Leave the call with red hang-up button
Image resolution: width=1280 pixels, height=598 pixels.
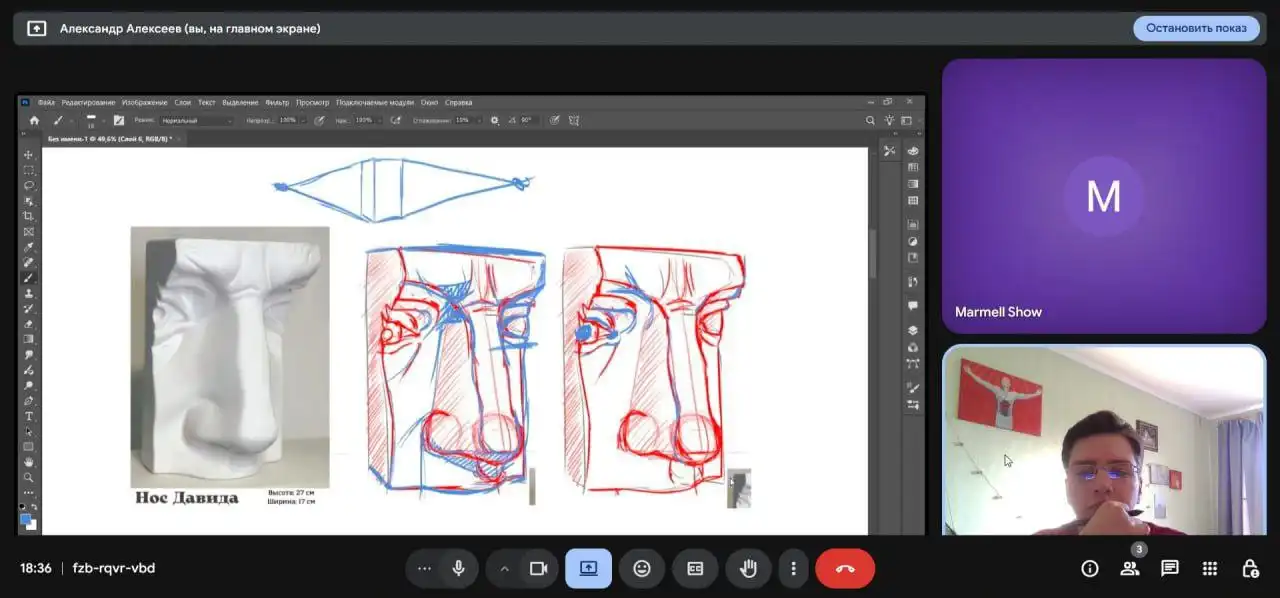point(845,568)
